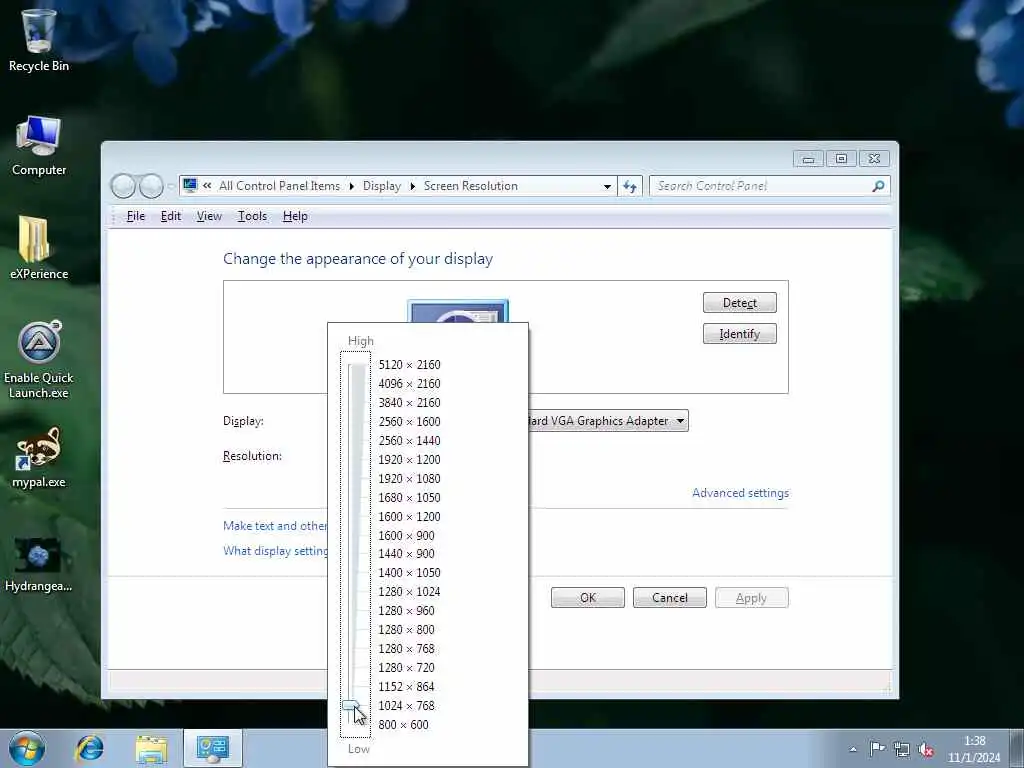The image size is (1024, 768).
Task: Click the Refresh button beside address bar
Action: point(630,186)
